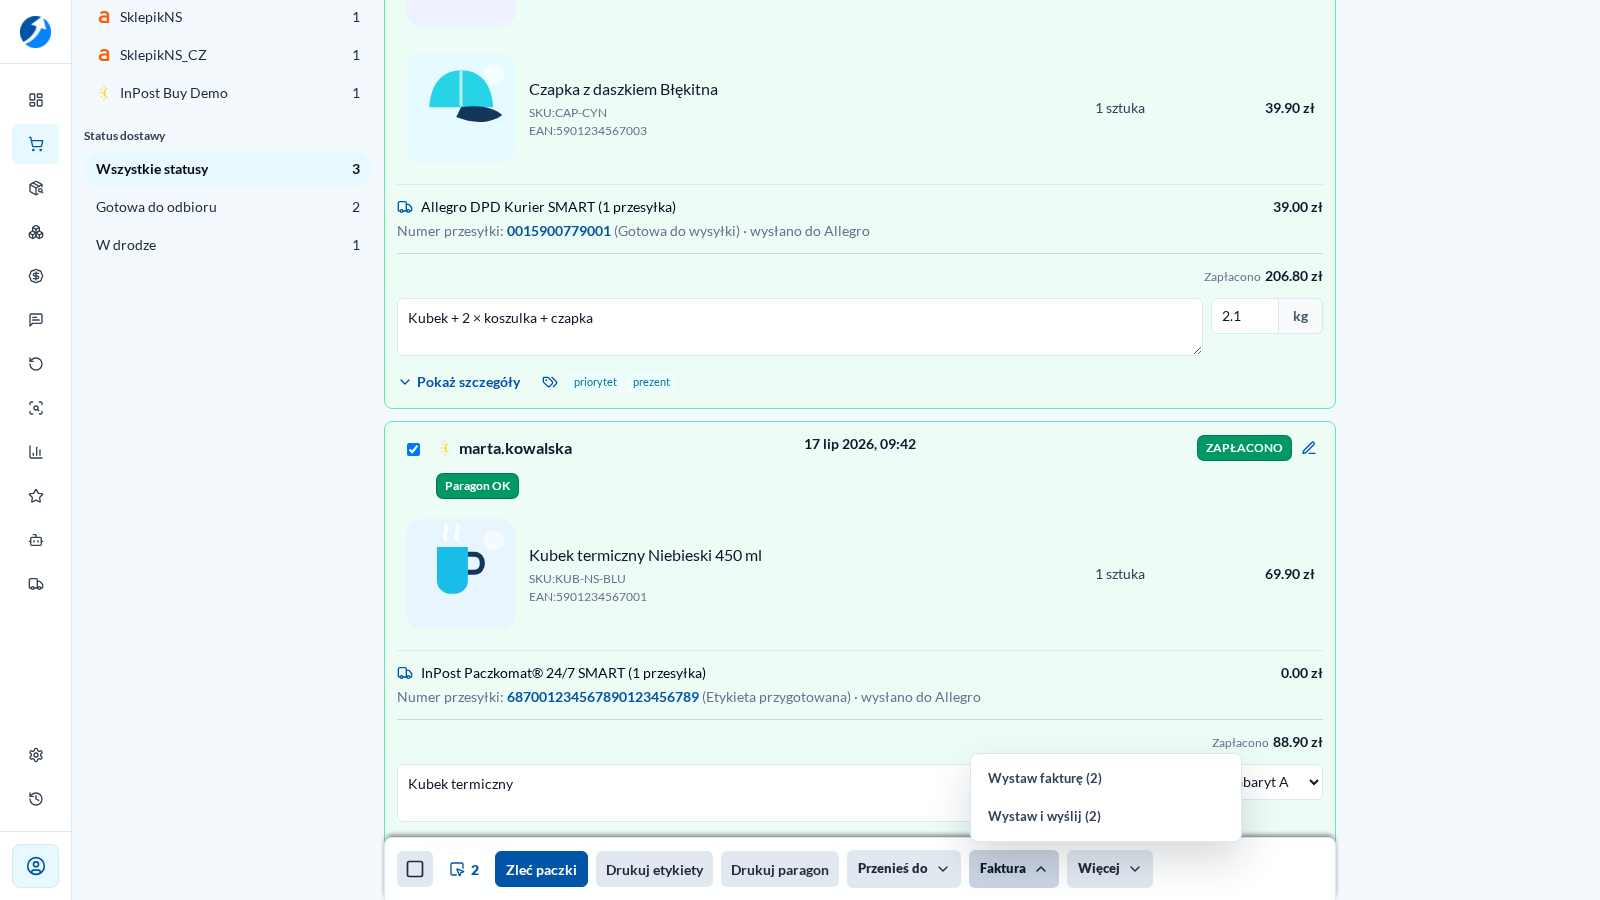Click the Kubek termiczny Niebieski 450 ml name

[x=645, y=555]
